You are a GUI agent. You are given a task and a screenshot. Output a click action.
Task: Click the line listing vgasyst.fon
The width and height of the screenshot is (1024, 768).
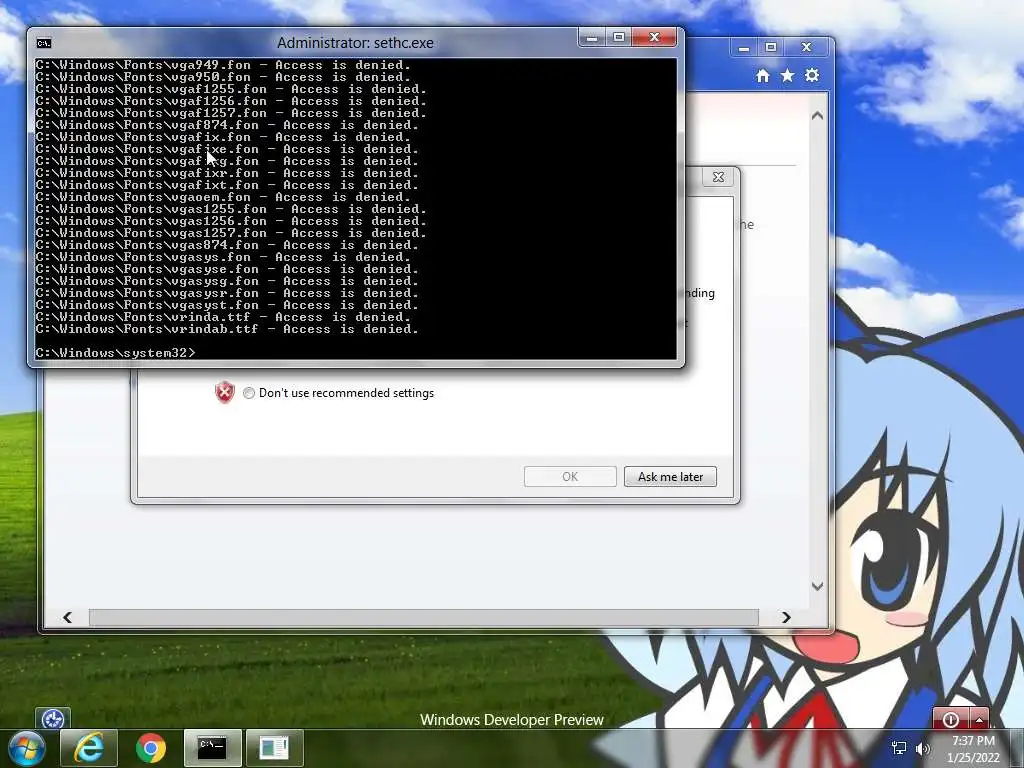tap(227, 305)
